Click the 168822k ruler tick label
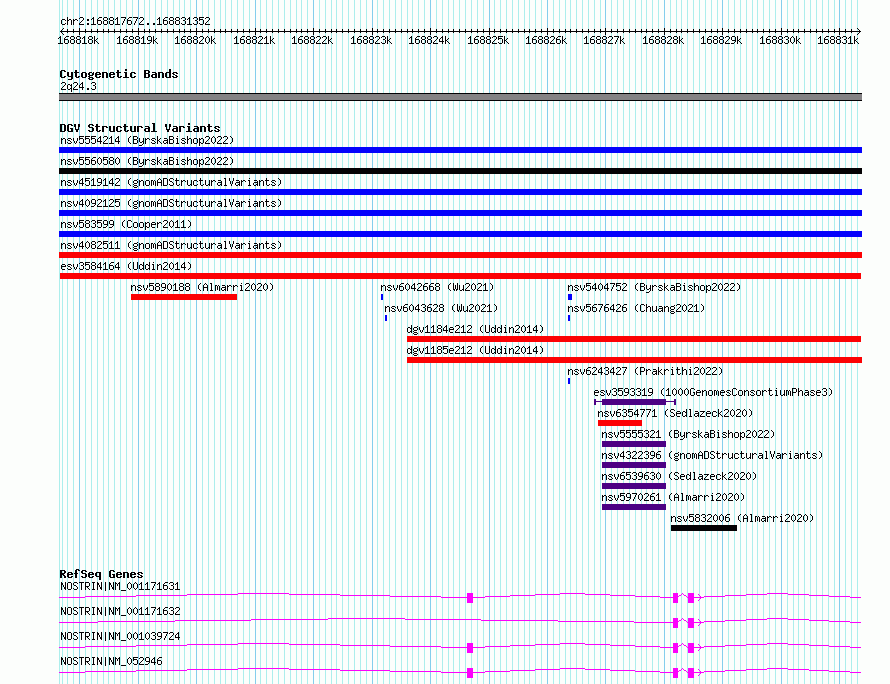The image size is (890, 684). coord(312,40)
